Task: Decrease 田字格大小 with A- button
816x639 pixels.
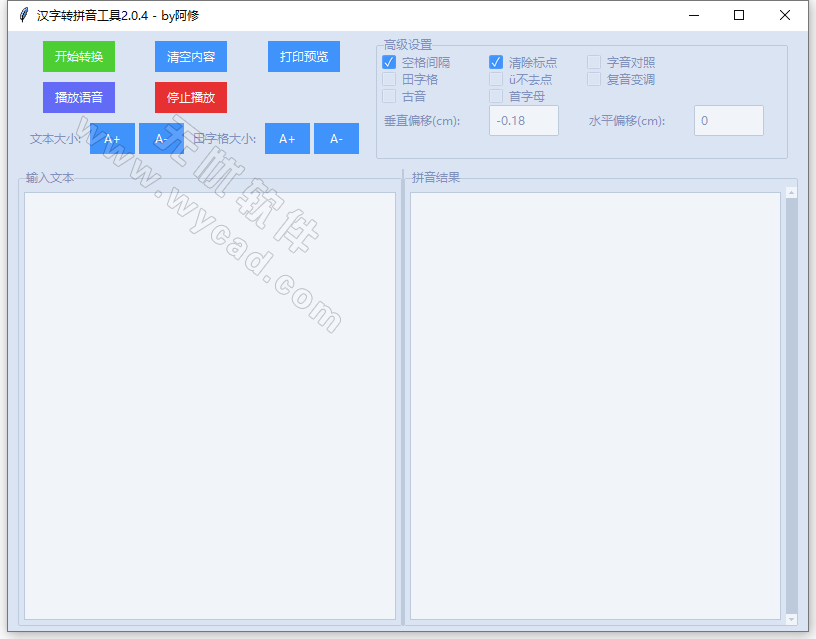Action: [x=336, y=139]
